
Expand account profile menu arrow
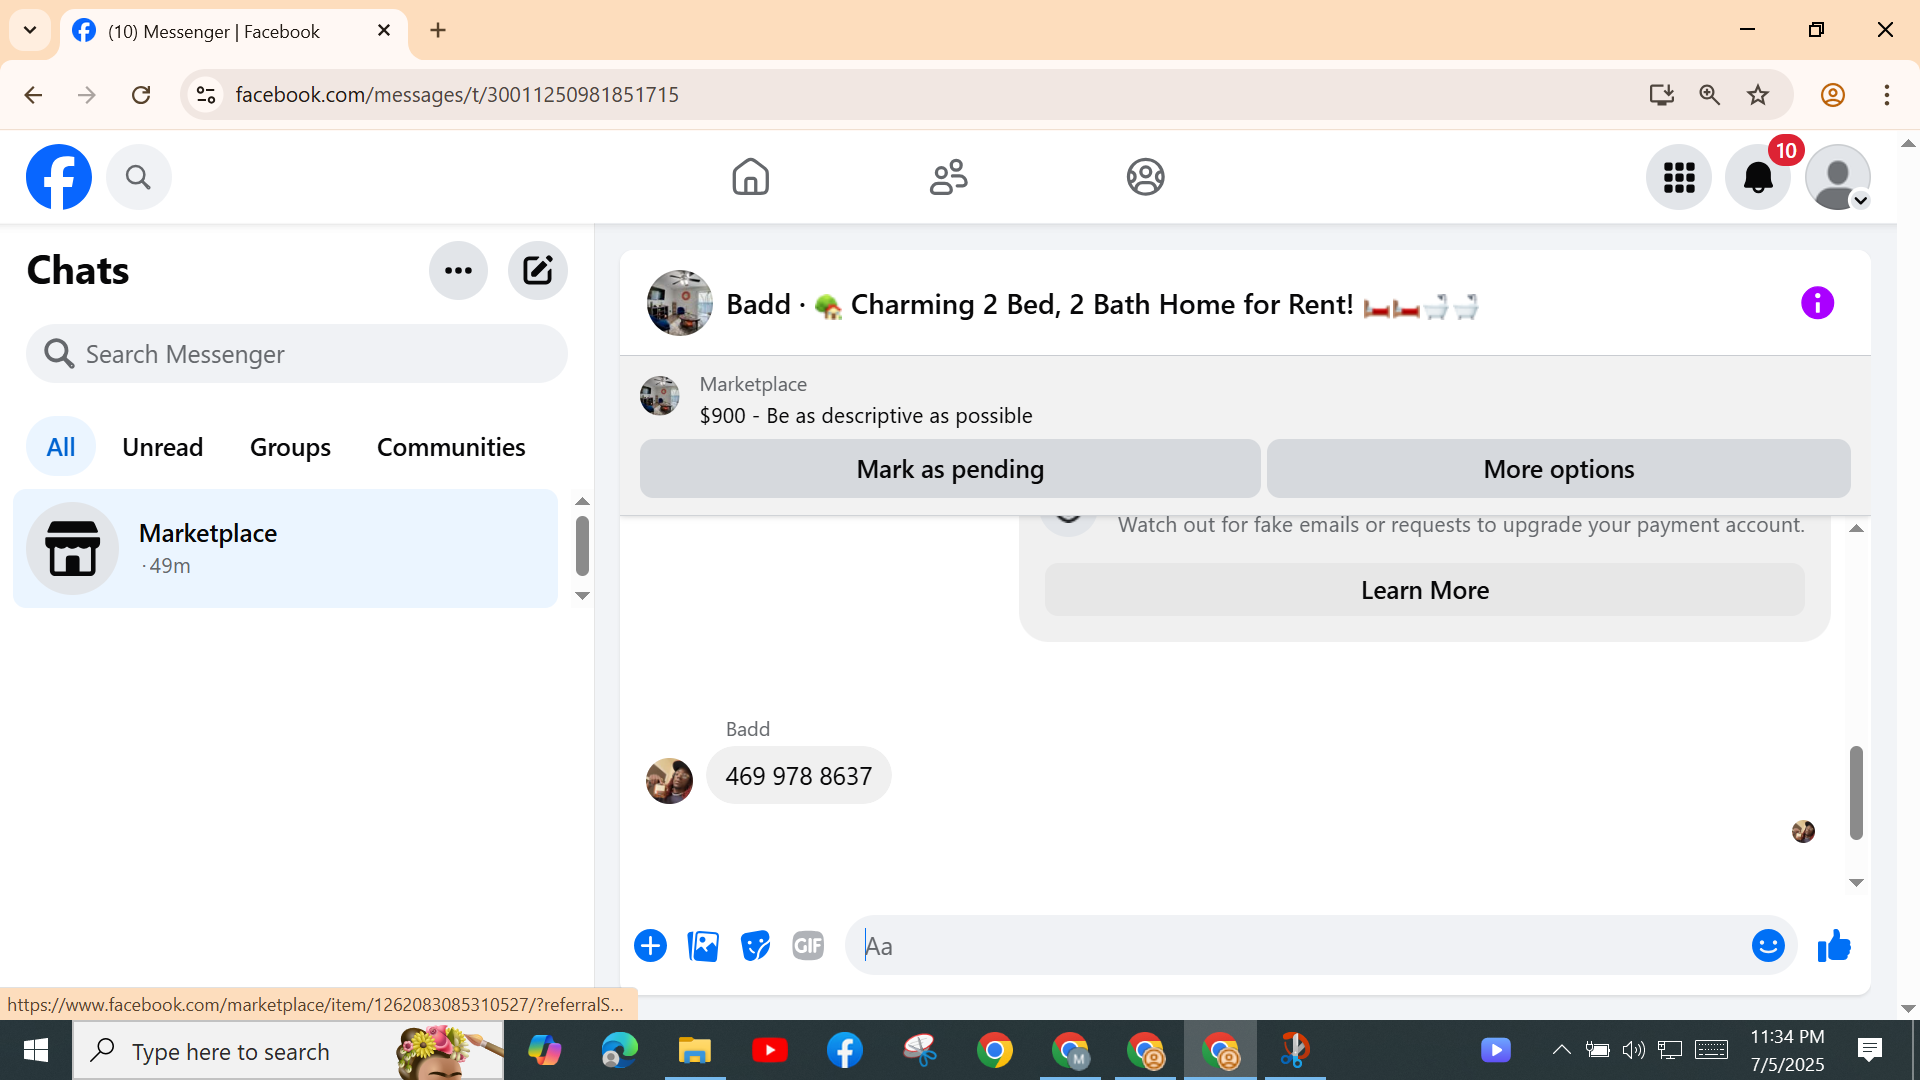tap(1860, 201)
